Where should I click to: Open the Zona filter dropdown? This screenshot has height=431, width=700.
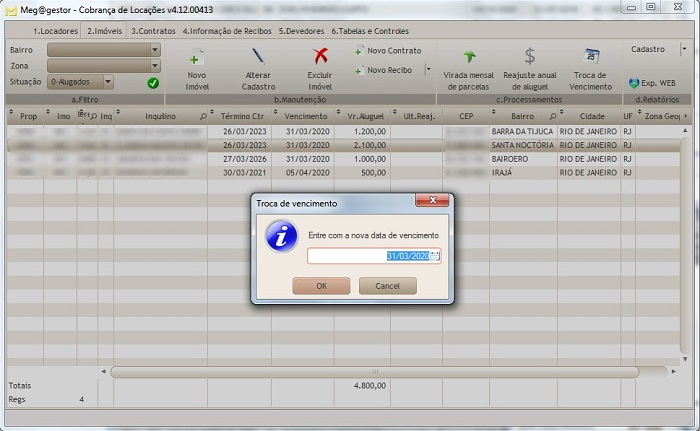tap(155, 66)
